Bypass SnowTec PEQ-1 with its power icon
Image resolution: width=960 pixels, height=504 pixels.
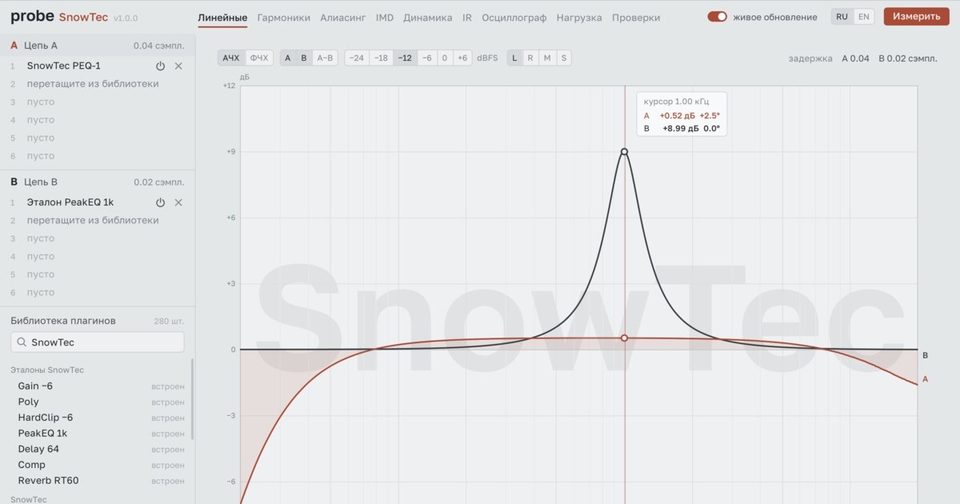pyautogui.click(x=160, y=66)
